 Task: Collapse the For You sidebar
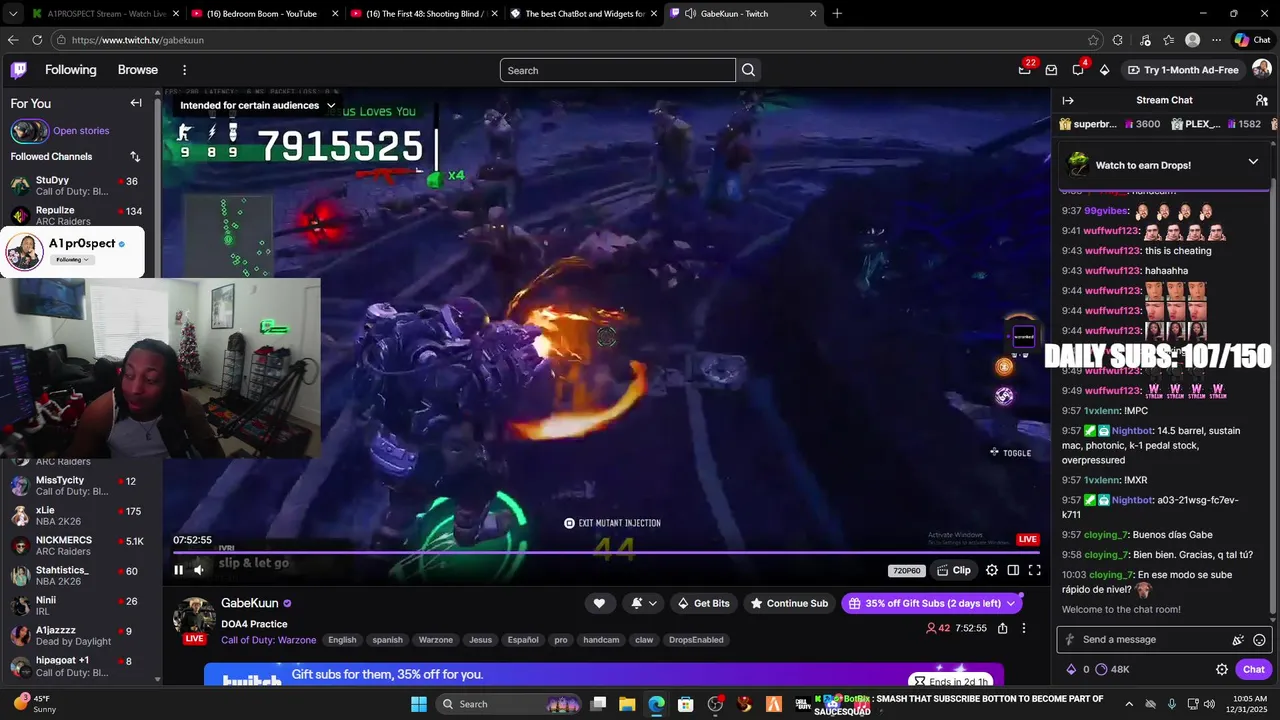tap(136, 103)
